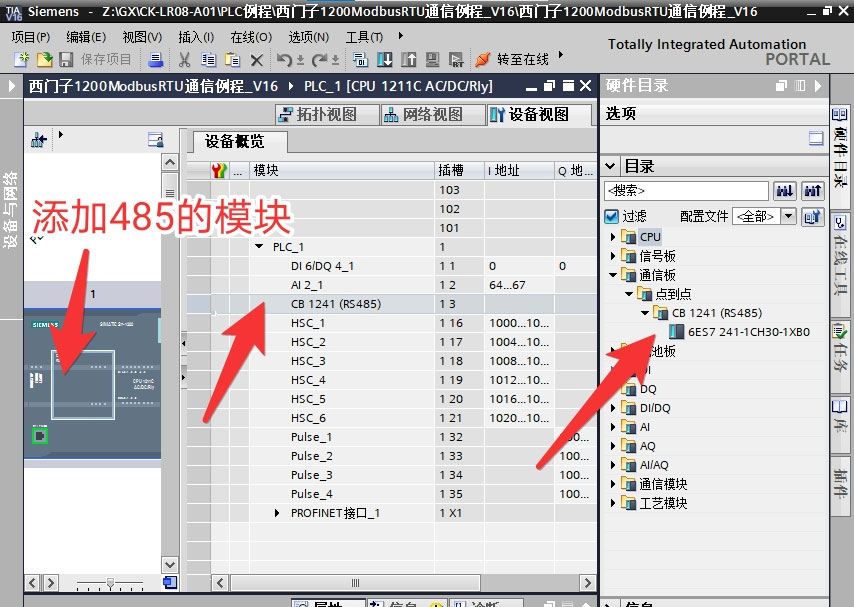Open the 插入(I) menu
Image resolution: width=854 pixels, height=607 pixels.
click(x=196, y=37)
